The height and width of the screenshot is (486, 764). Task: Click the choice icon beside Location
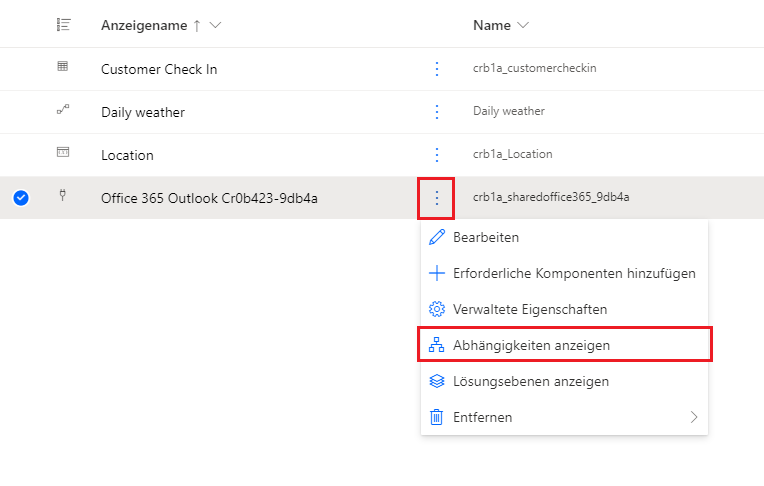pos(63,152)
